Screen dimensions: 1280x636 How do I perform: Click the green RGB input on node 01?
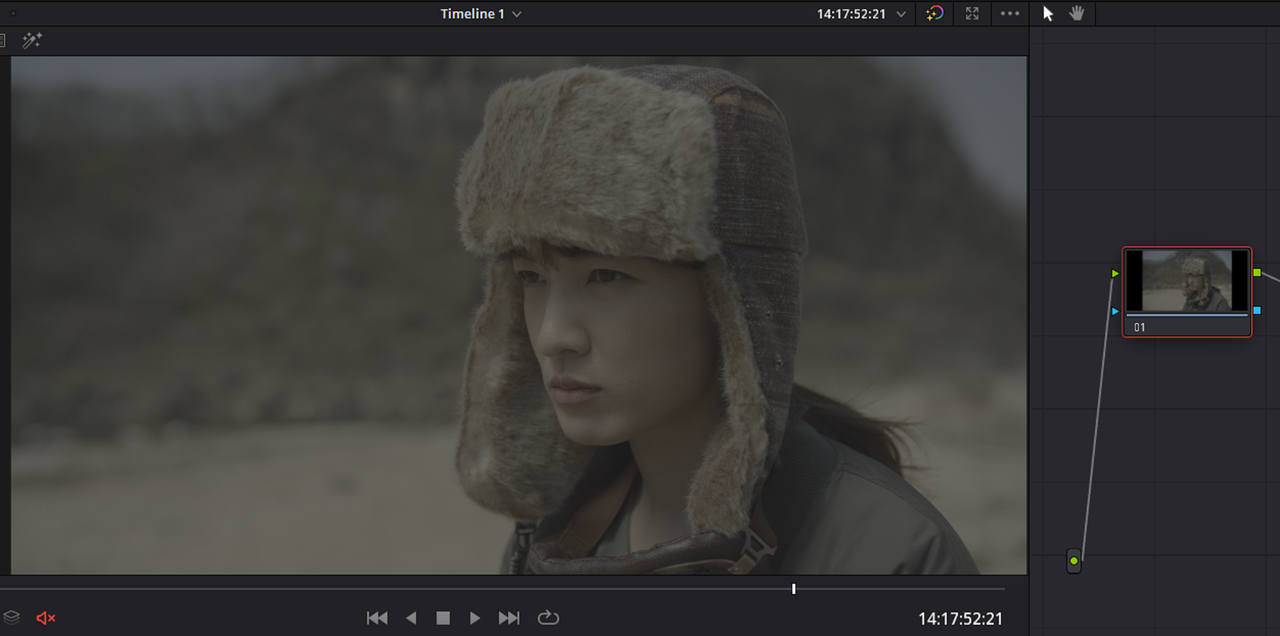pyautogui.click(x=1115, y=273)
